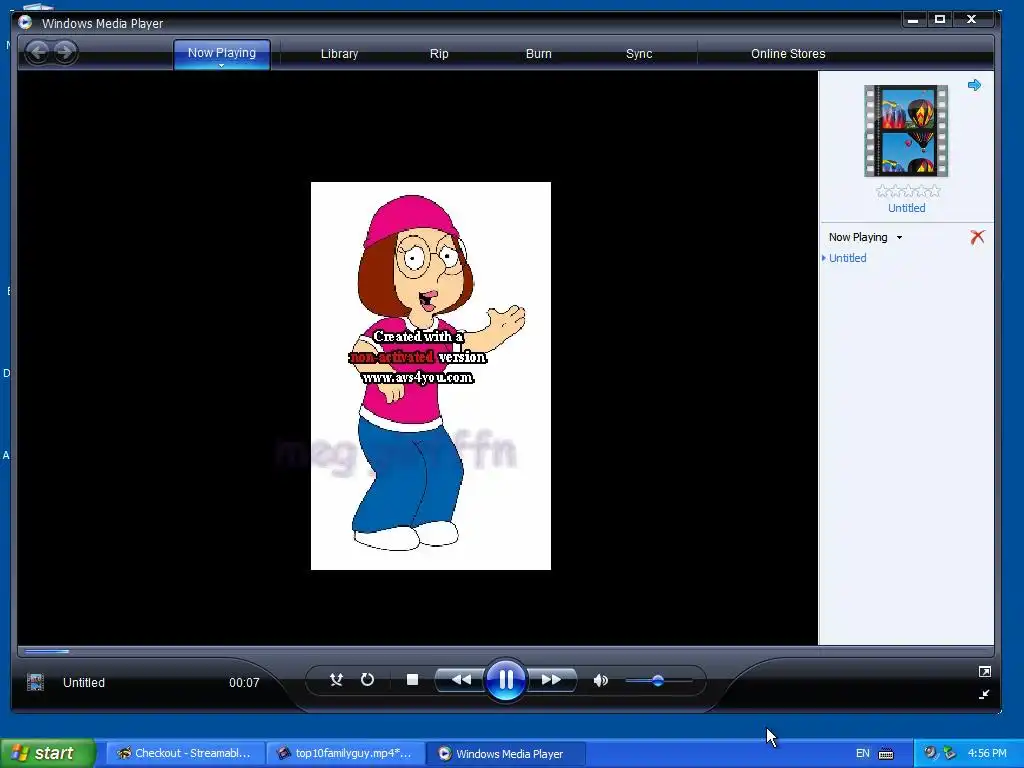The width and height of the screenshot is (1024, 768).
Task: Click the EN language indicator
Action: click(x=863, y=754)
